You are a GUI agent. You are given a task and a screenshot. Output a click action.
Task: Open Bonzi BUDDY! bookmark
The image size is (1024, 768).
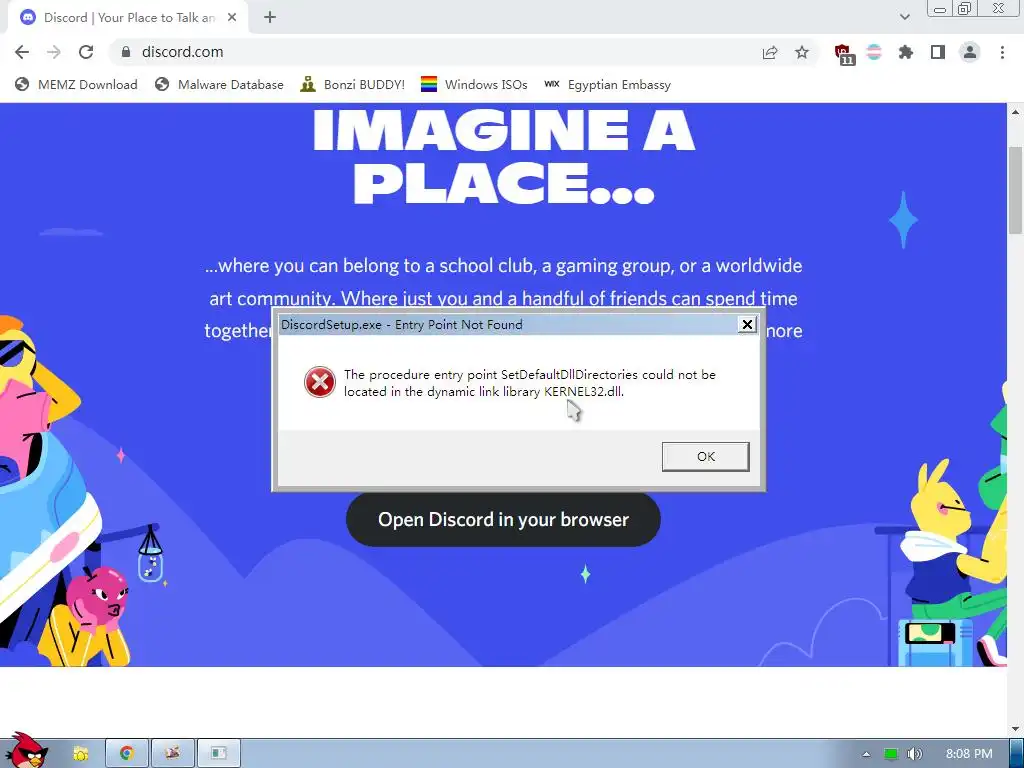[353, 84]
